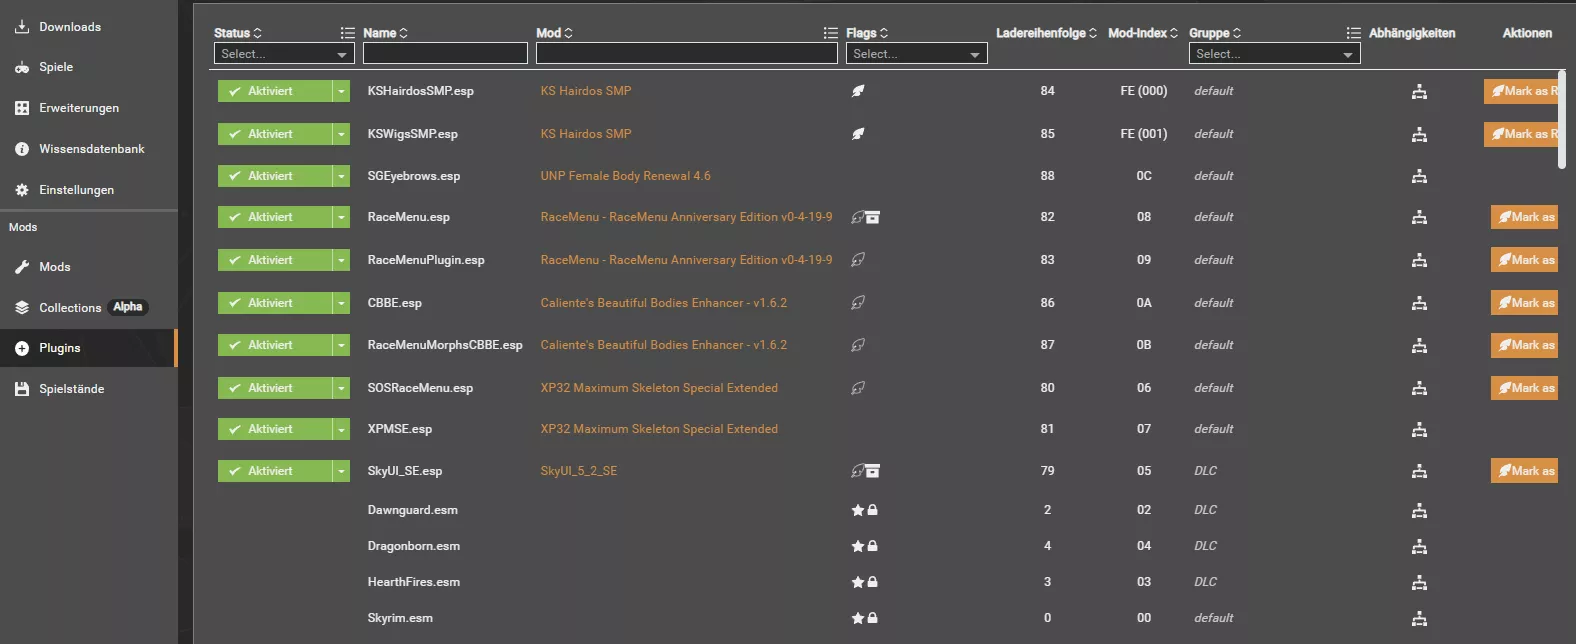Open status dropdown arrow for SkyUI_SE.esp
Screen dimensions: 1576x644
pyautogui.click(x=342, y=471)
